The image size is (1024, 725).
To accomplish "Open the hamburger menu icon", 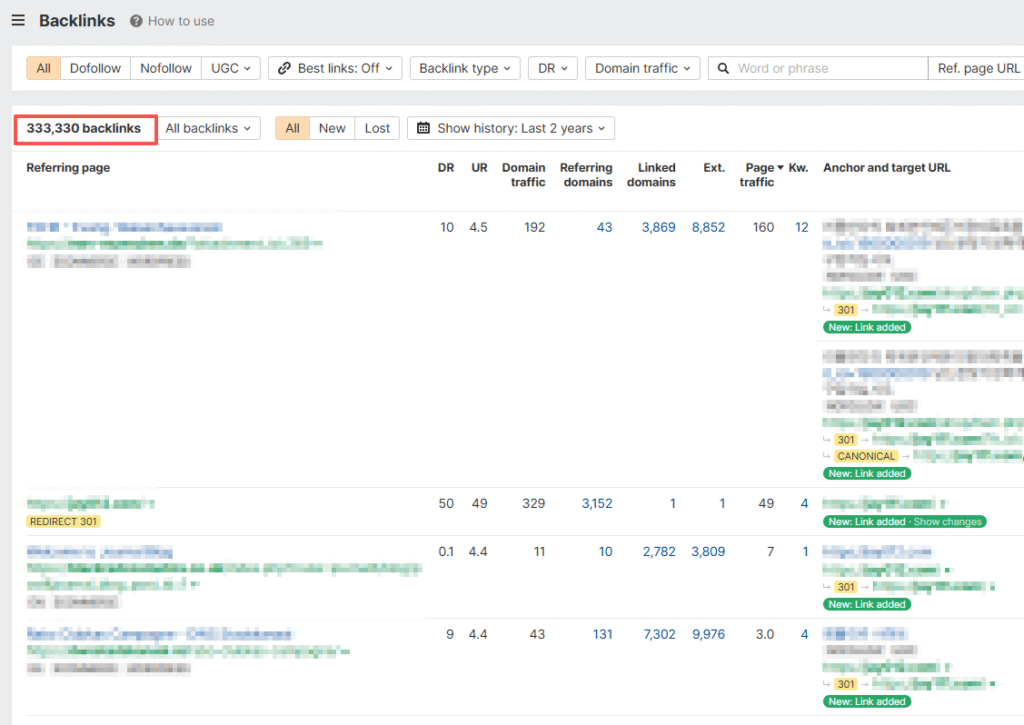I will [18, 21].
